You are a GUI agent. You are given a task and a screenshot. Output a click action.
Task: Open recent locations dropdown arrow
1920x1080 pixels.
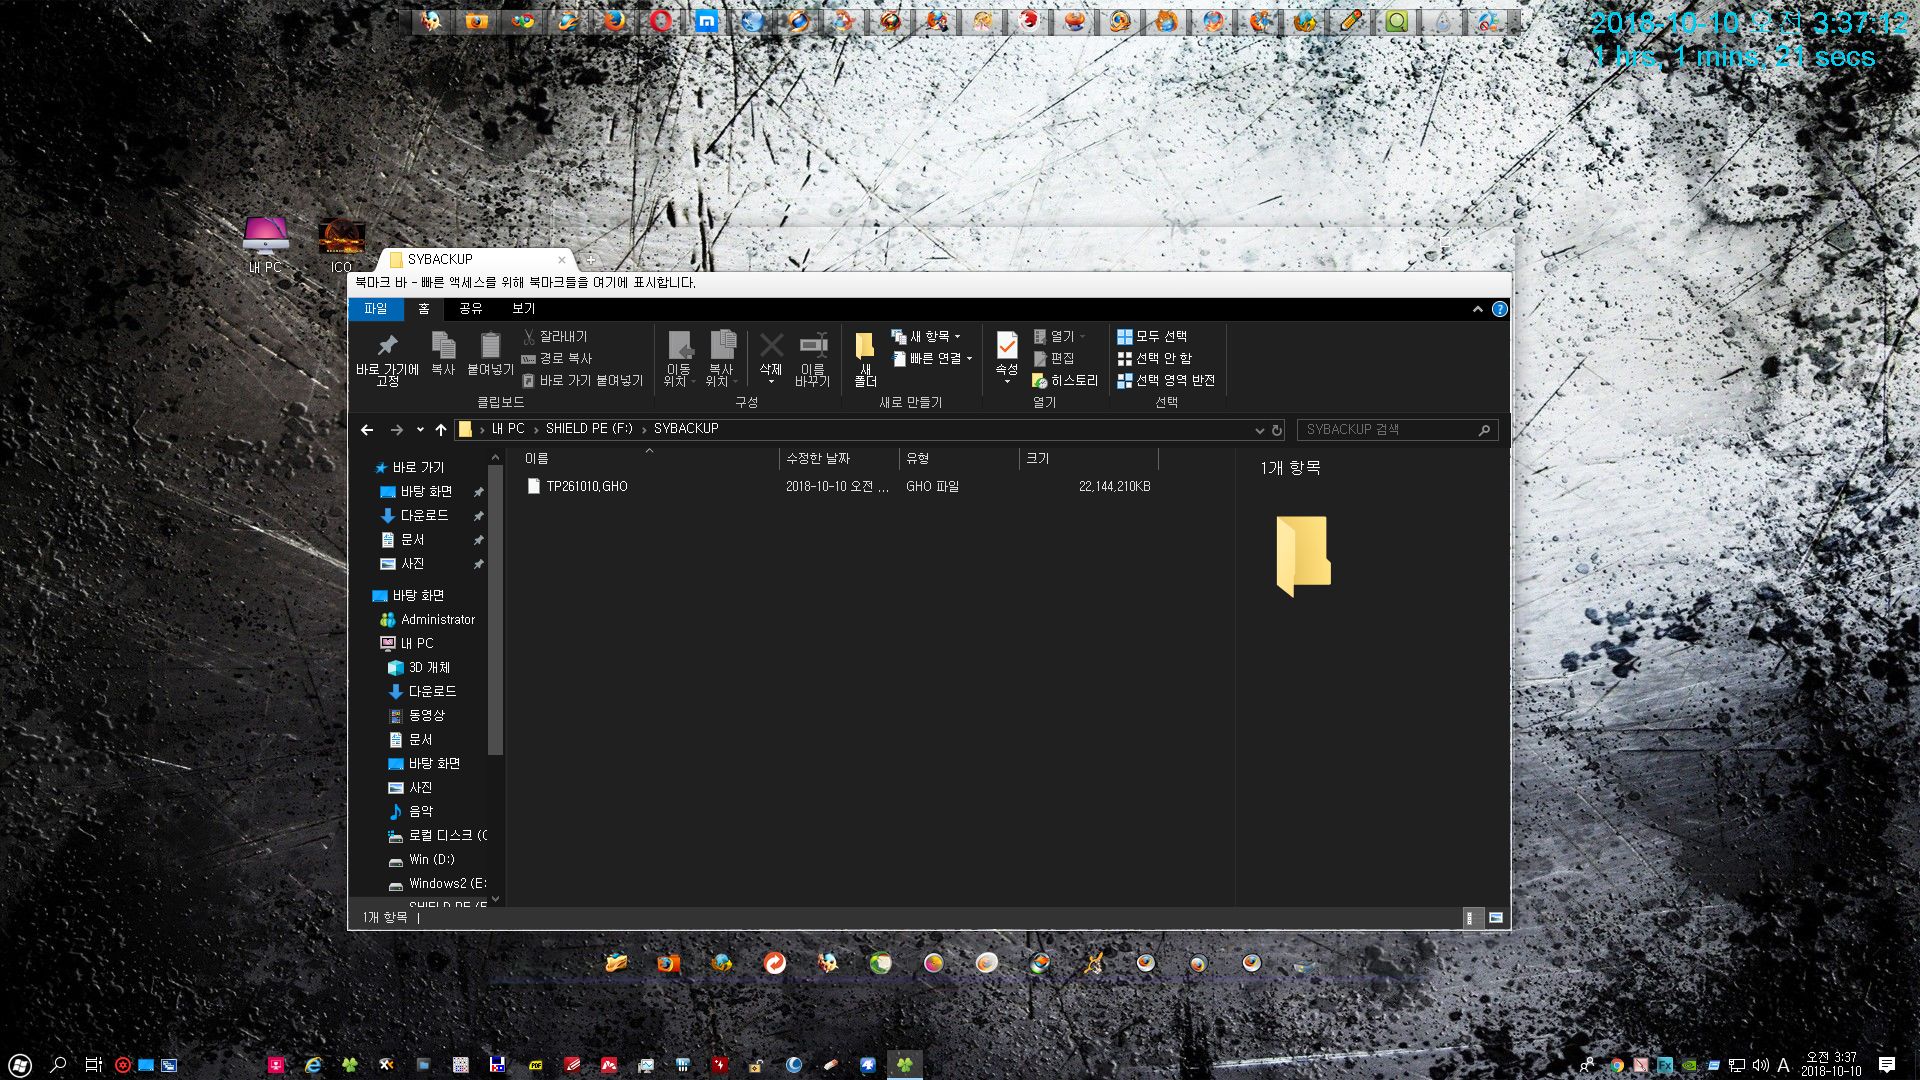click(x=420, y=430)
